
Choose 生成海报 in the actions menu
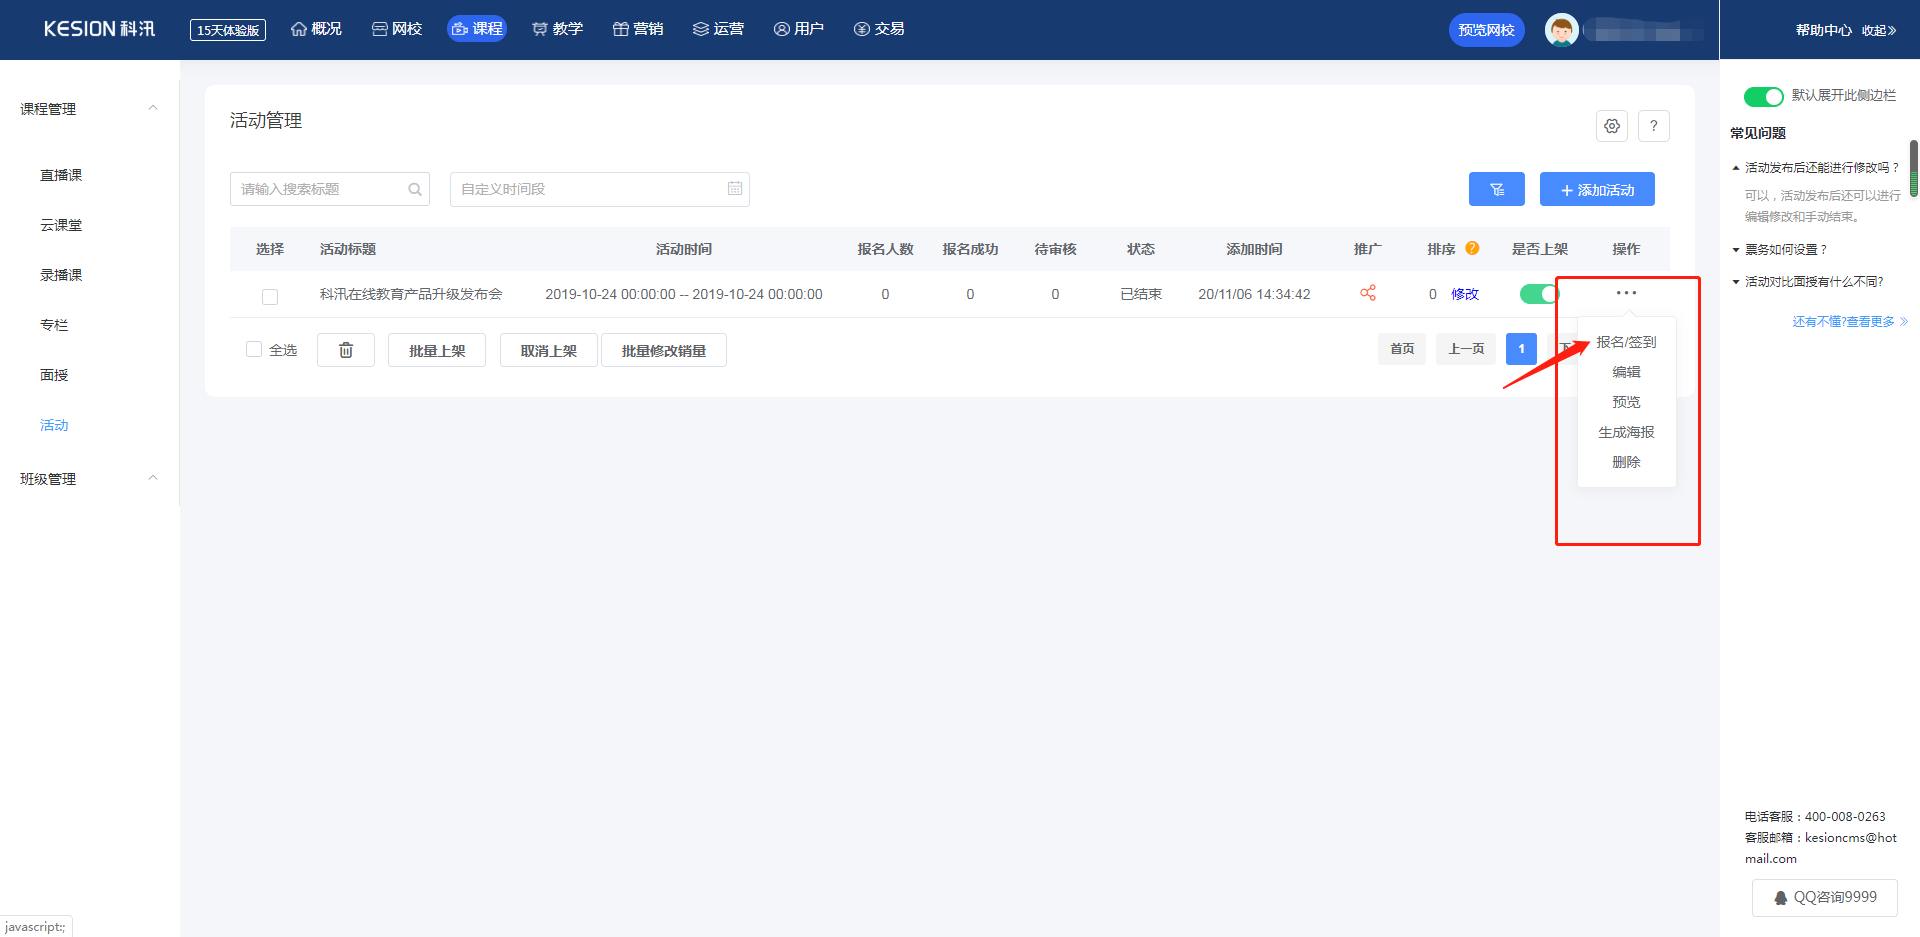(1626, 432)
